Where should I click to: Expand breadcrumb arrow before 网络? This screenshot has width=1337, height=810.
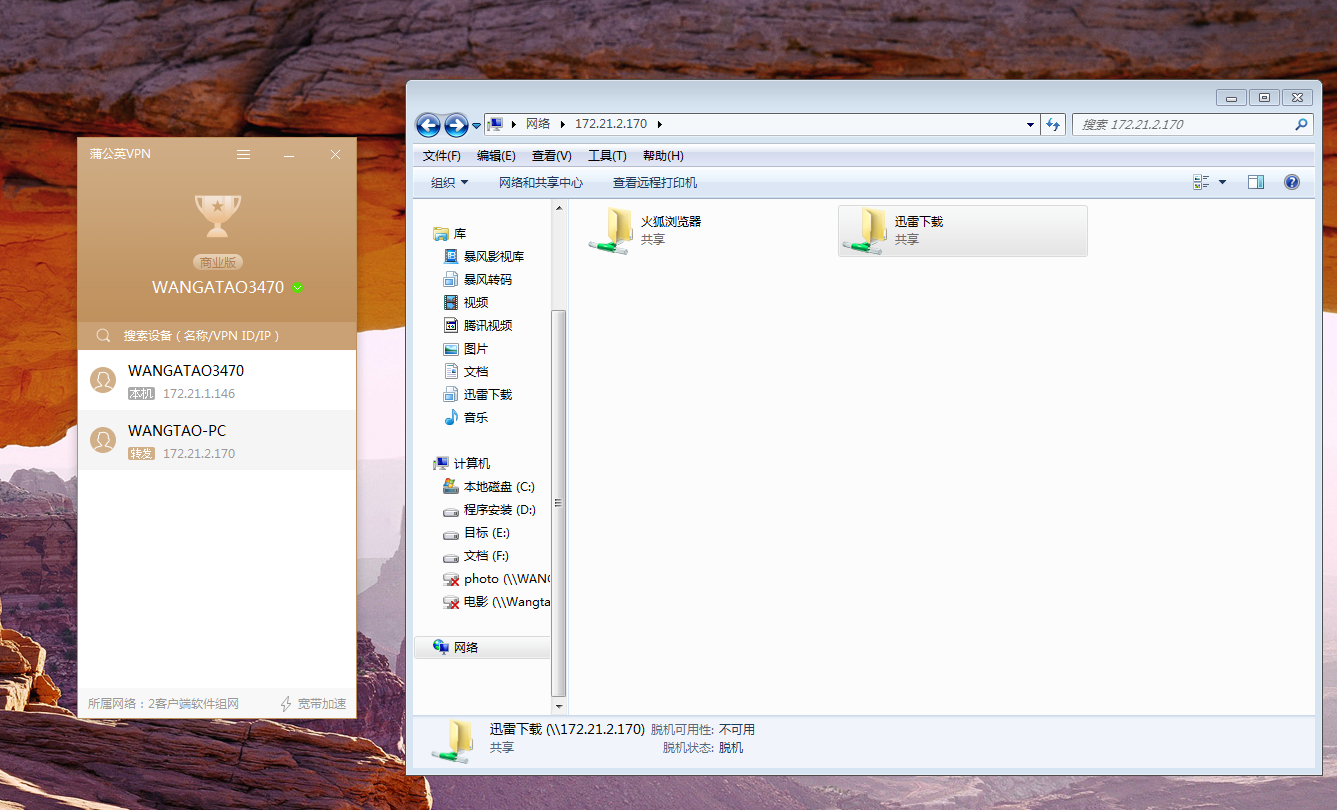click(x=514, y=124)
